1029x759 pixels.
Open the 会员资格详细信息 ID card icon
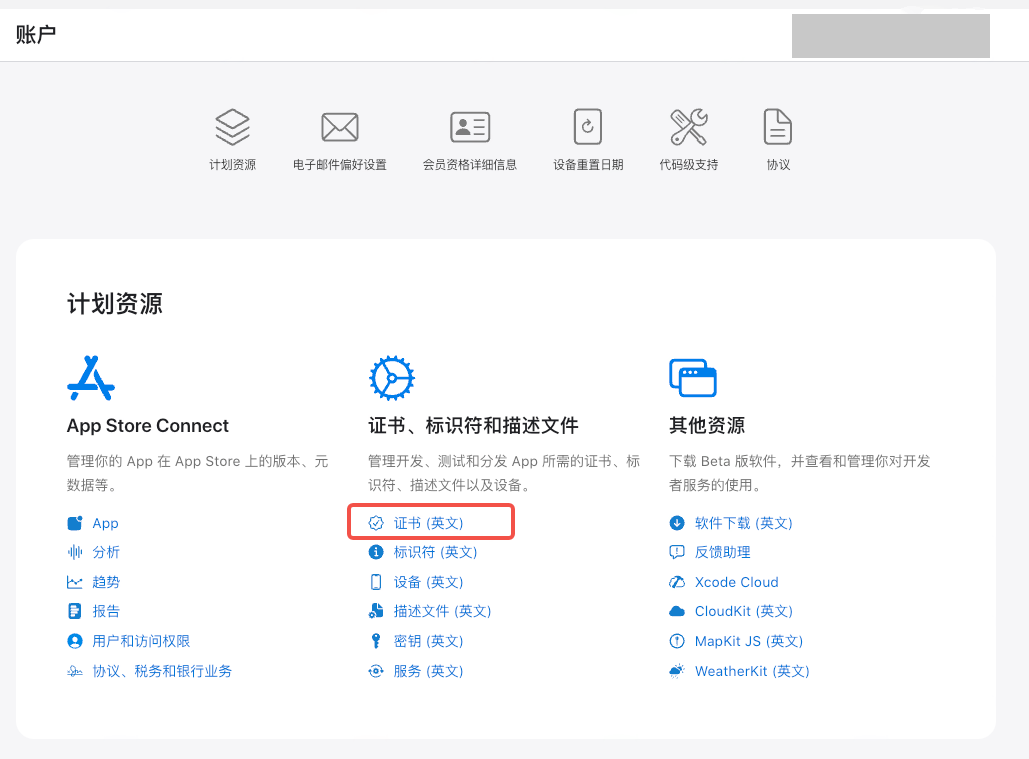[x=470, y=127]
